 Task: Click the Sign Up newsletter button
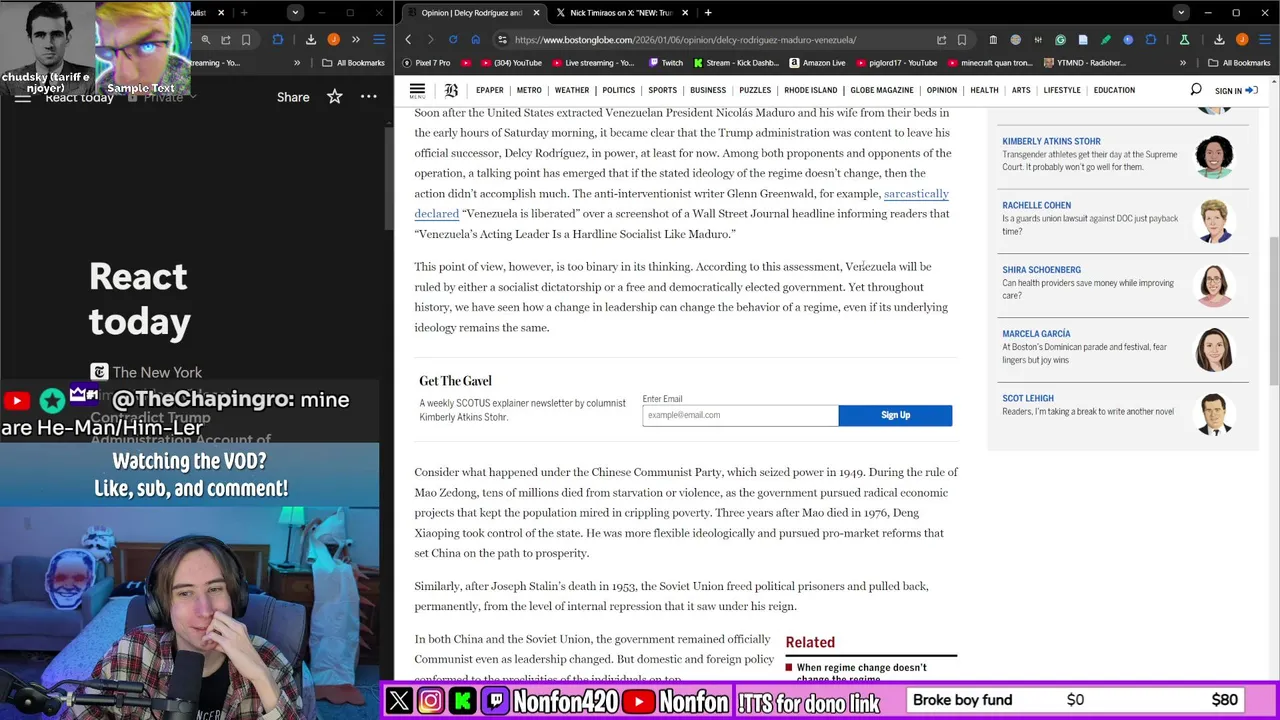click(x=895, y=415)
